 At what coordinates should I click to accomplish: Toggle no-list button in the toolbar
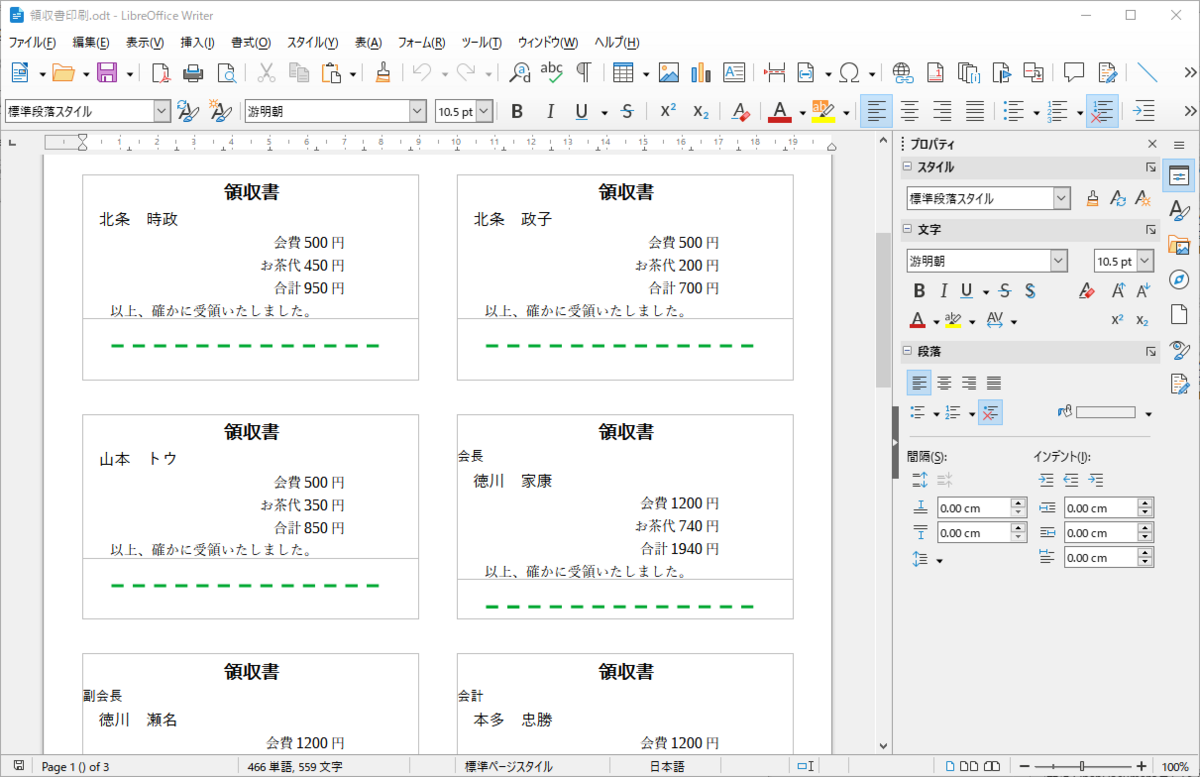pos(1102,111)
